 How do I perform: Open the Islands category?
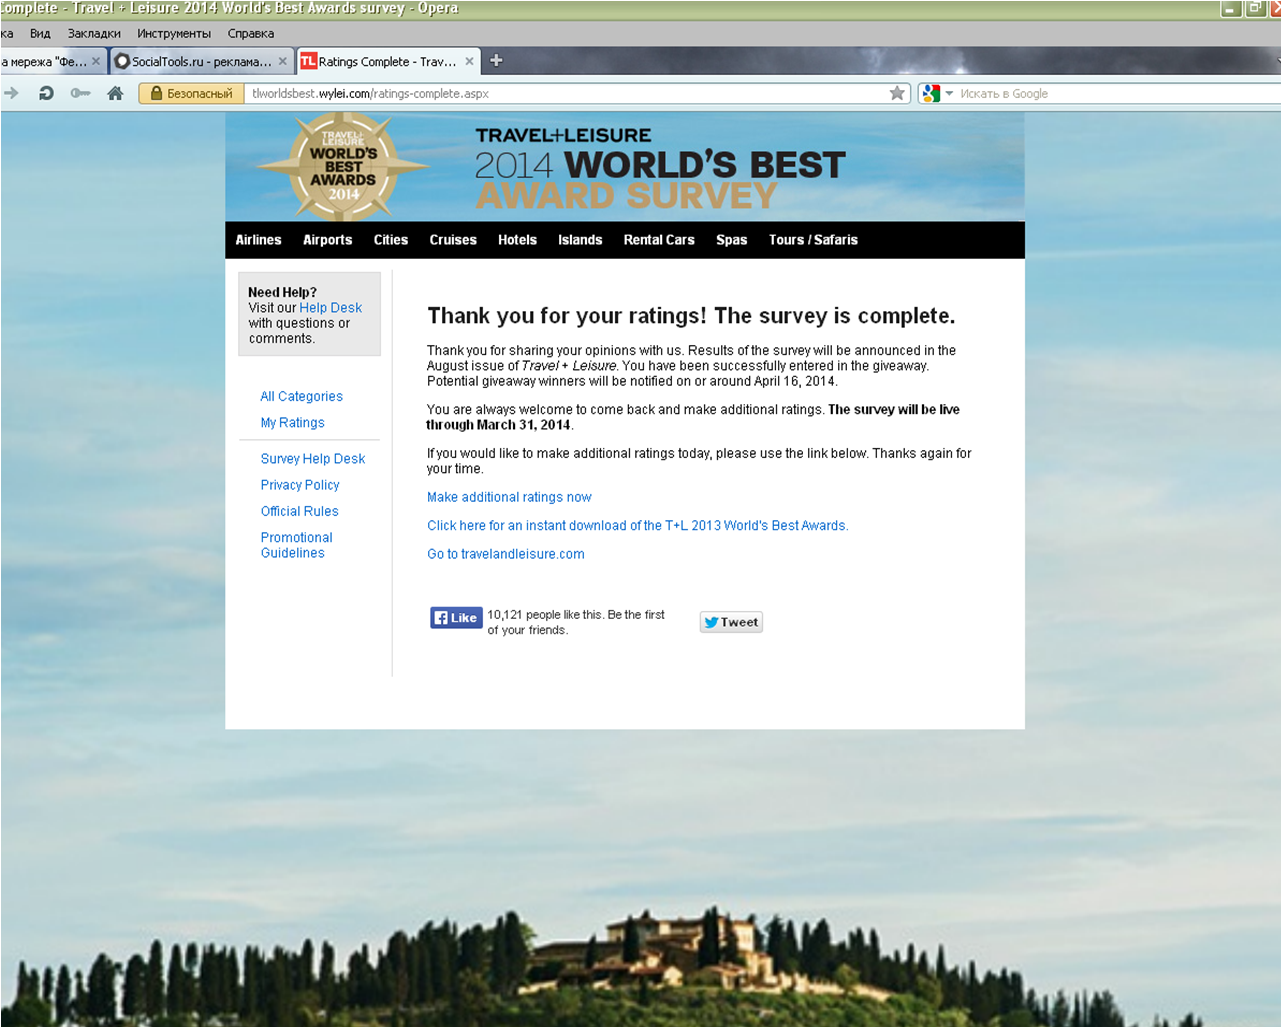tap(580, 240)
